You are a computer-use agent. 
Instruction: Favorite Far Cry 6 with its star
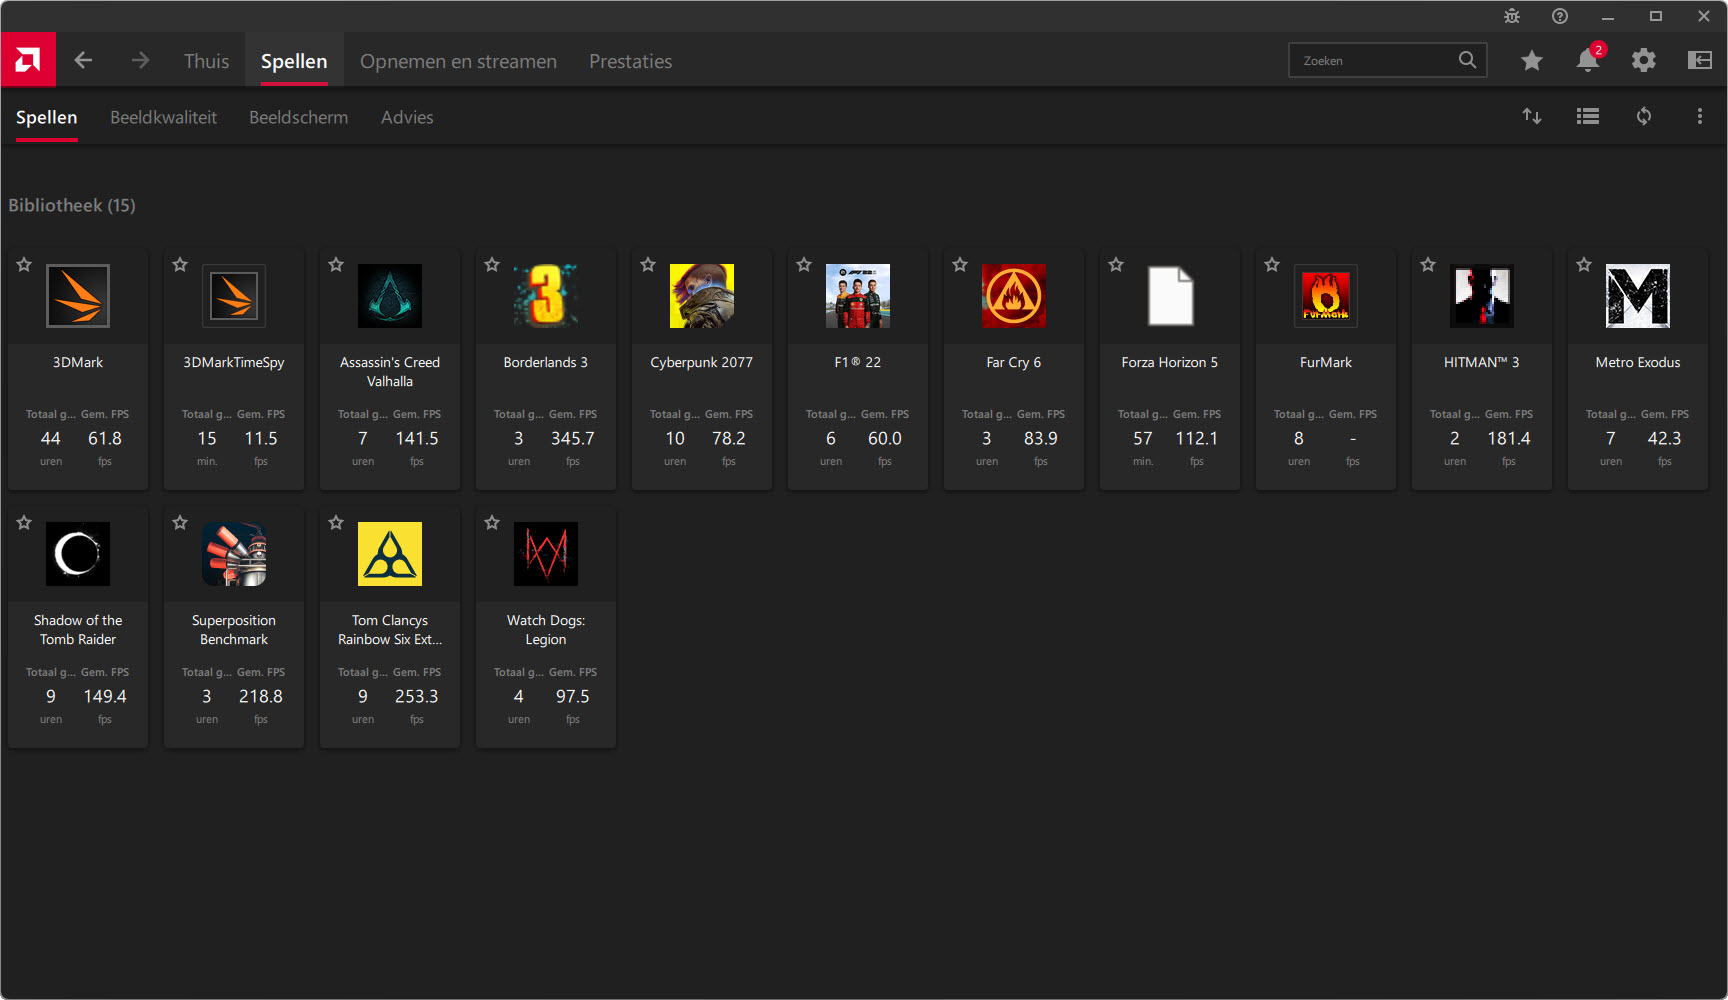[x=960, y=265]
